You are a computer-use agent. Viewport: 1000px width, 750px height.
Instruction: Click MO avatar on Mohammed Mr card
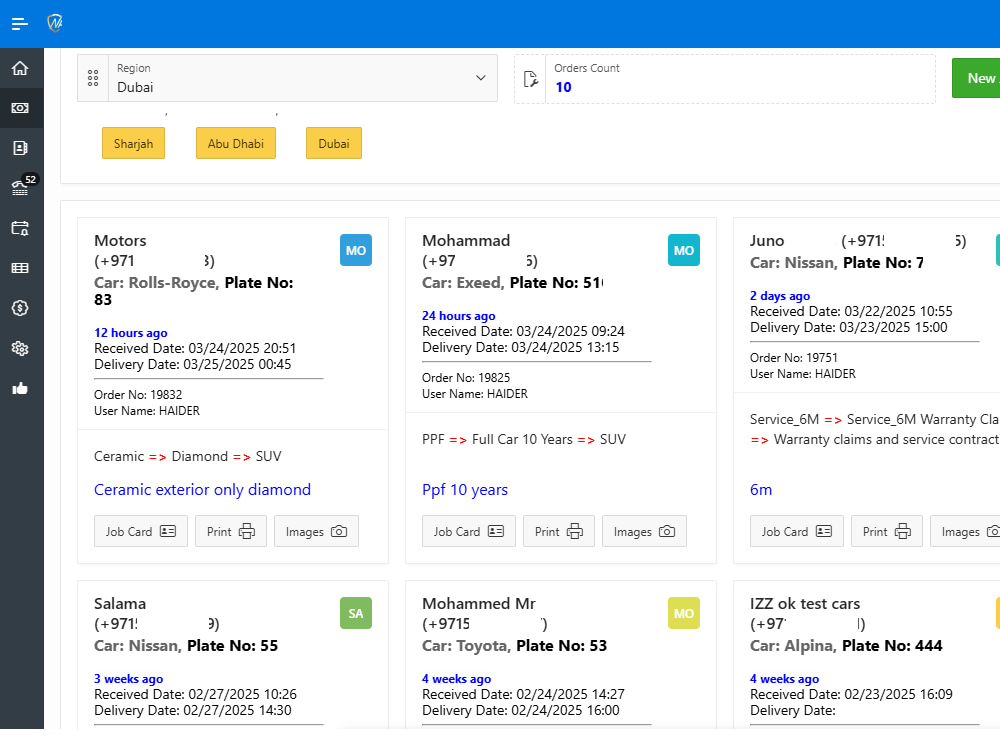click(684, 614)
